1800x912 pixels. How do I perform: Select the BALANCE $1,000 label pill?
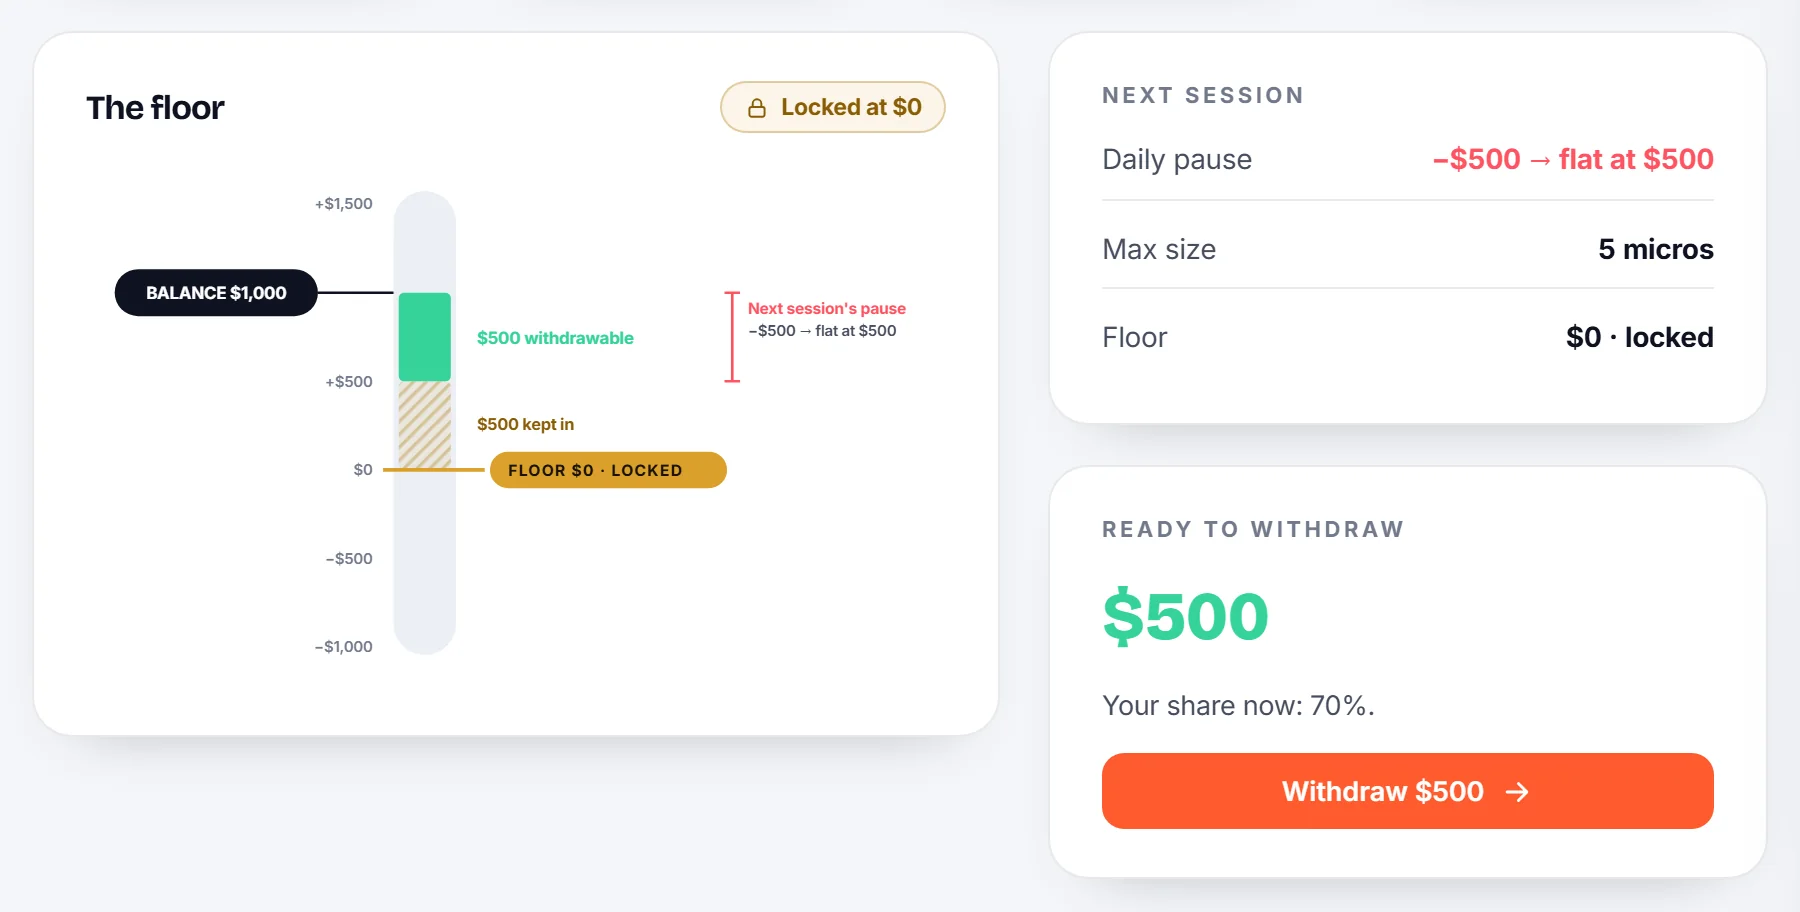point(216,293)
